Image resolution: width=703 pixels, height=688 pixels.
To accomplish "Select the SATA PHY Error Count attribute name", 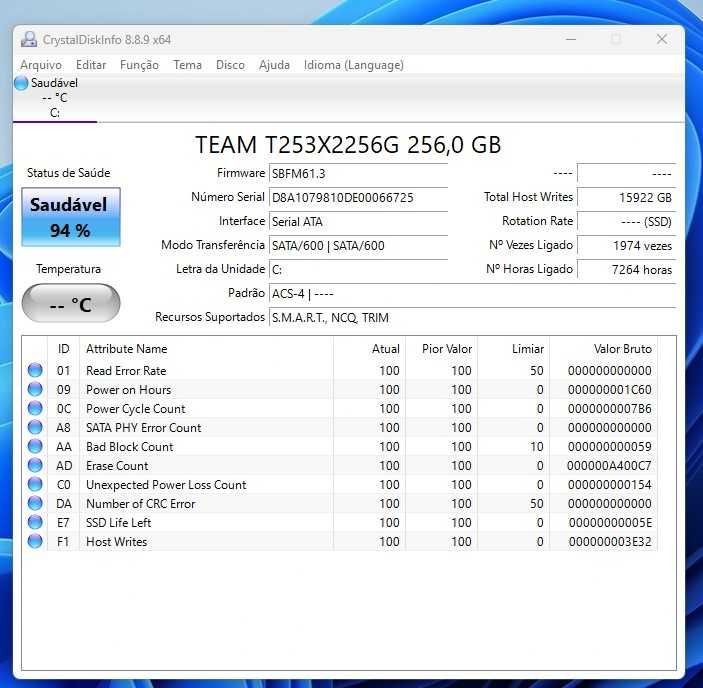I will click(x=143, y=428).
